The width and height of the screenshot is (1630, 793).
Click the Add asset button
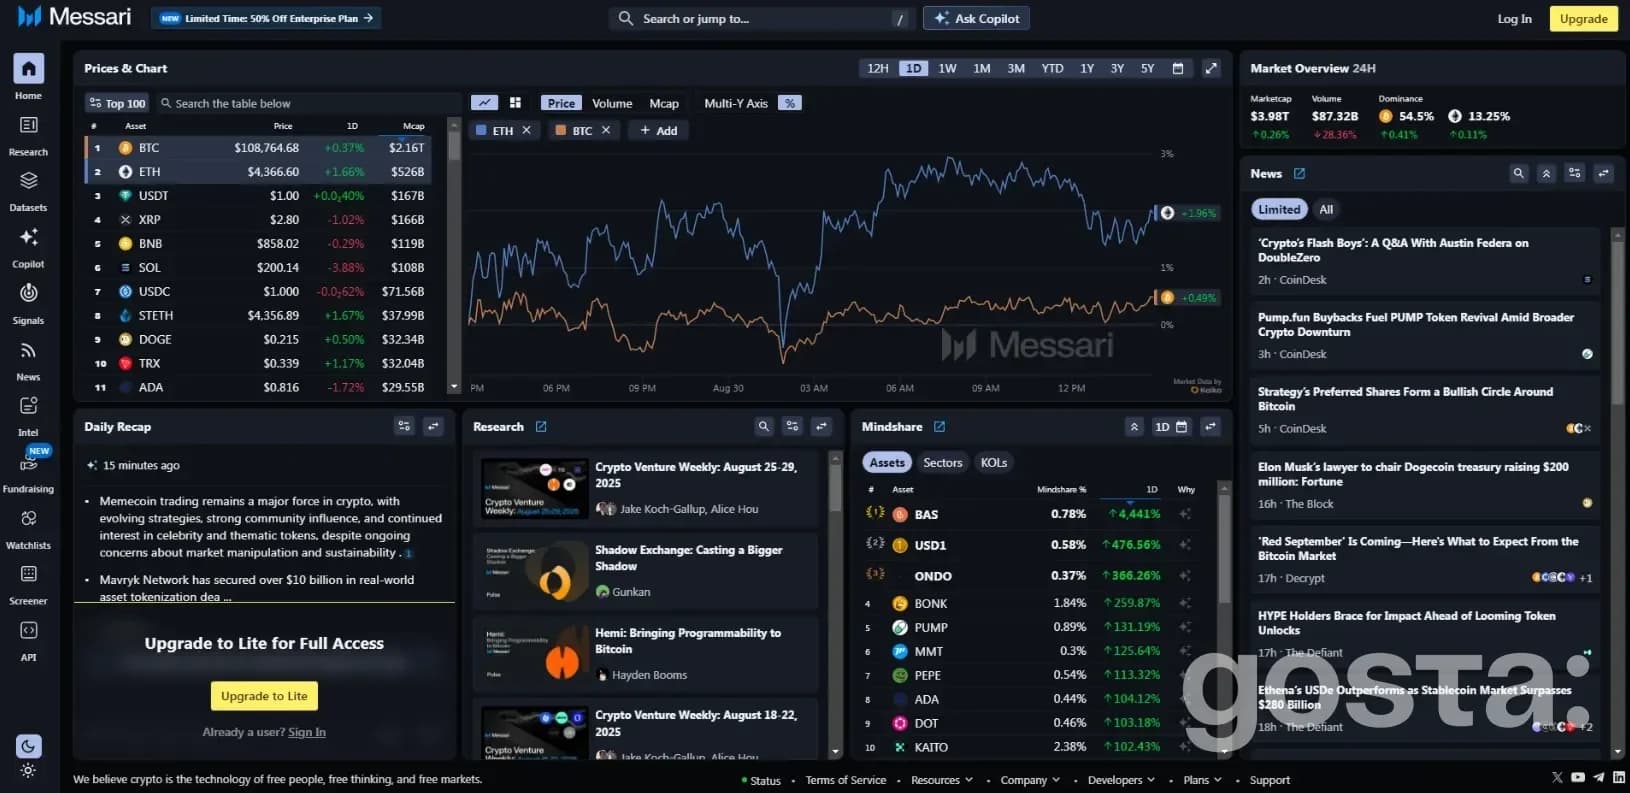click(x=658, y=130)
